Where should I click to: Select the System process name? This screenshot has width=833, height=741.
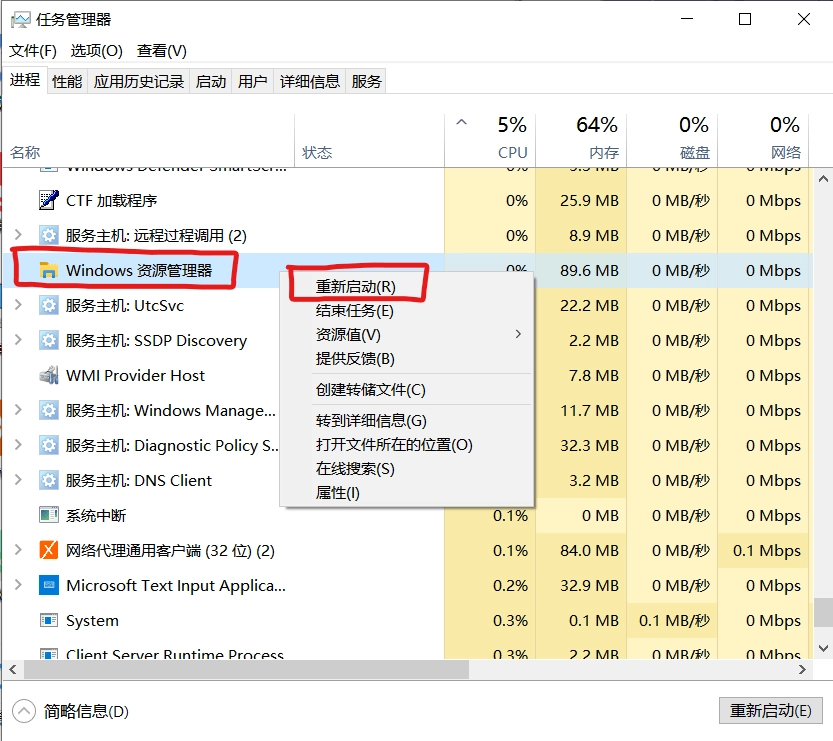click(92, 620)
